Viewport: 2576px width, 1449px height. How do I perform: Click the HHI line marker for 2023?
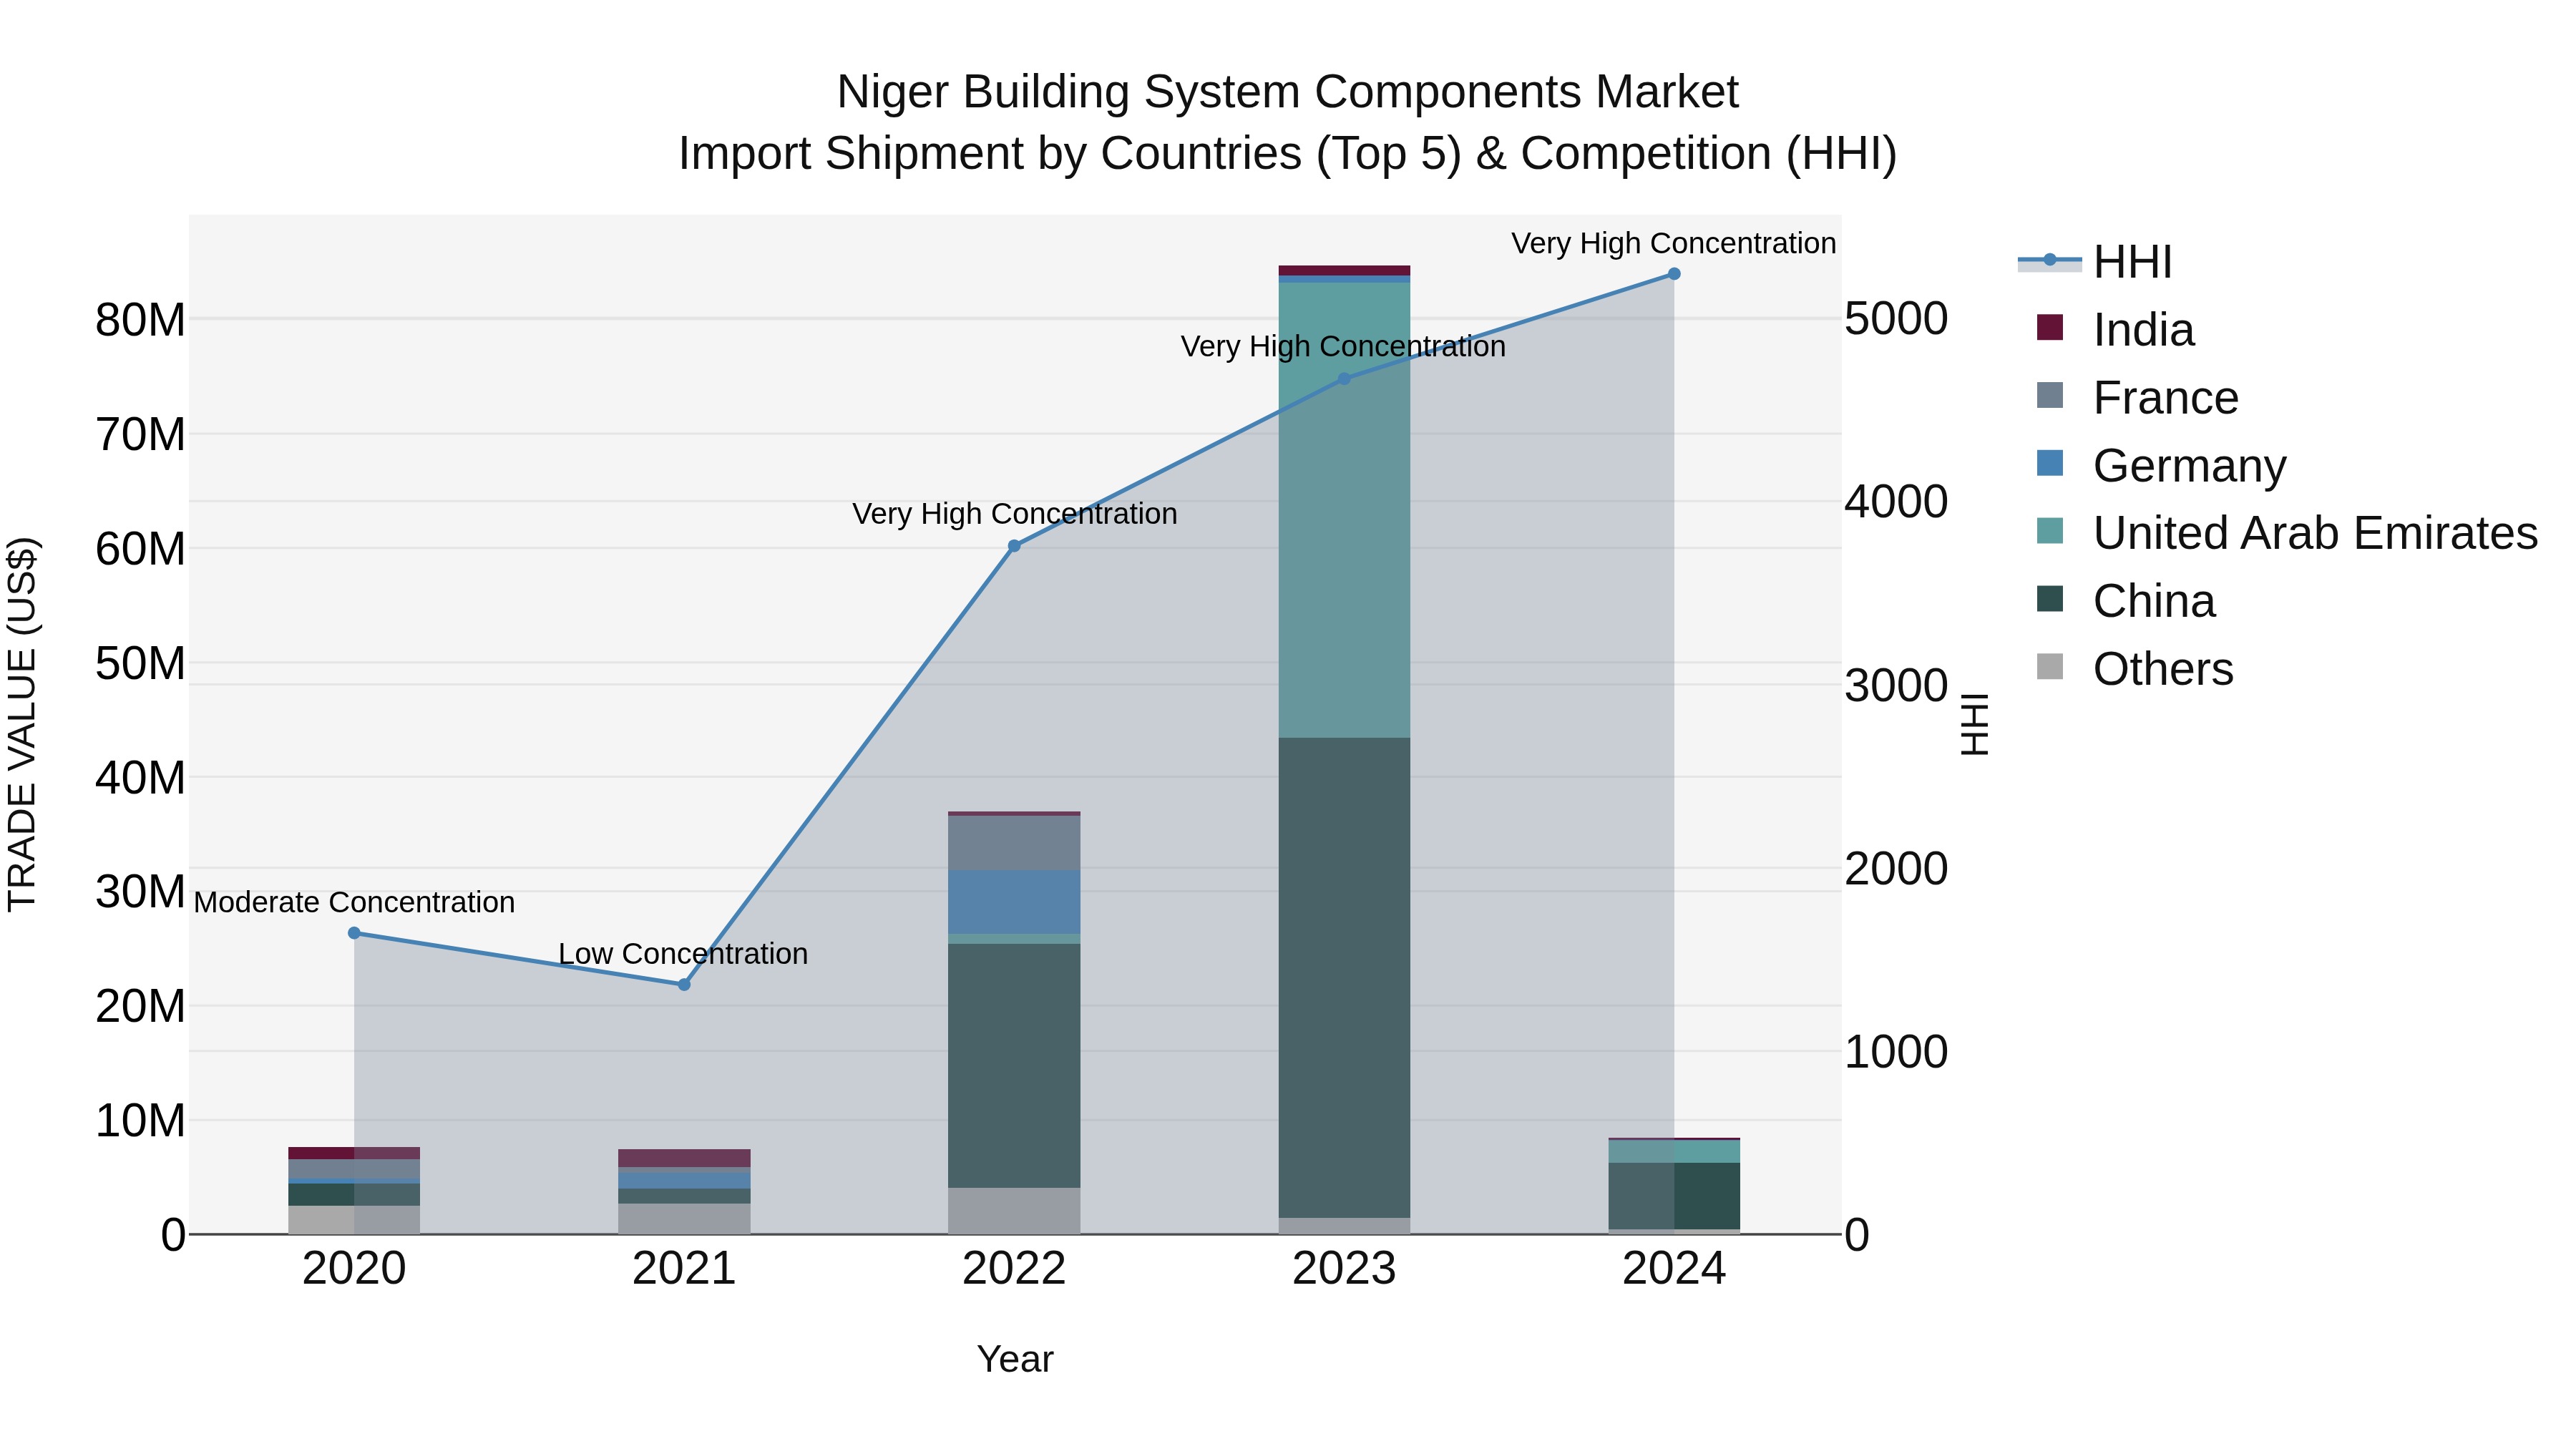click(1344, 379)
